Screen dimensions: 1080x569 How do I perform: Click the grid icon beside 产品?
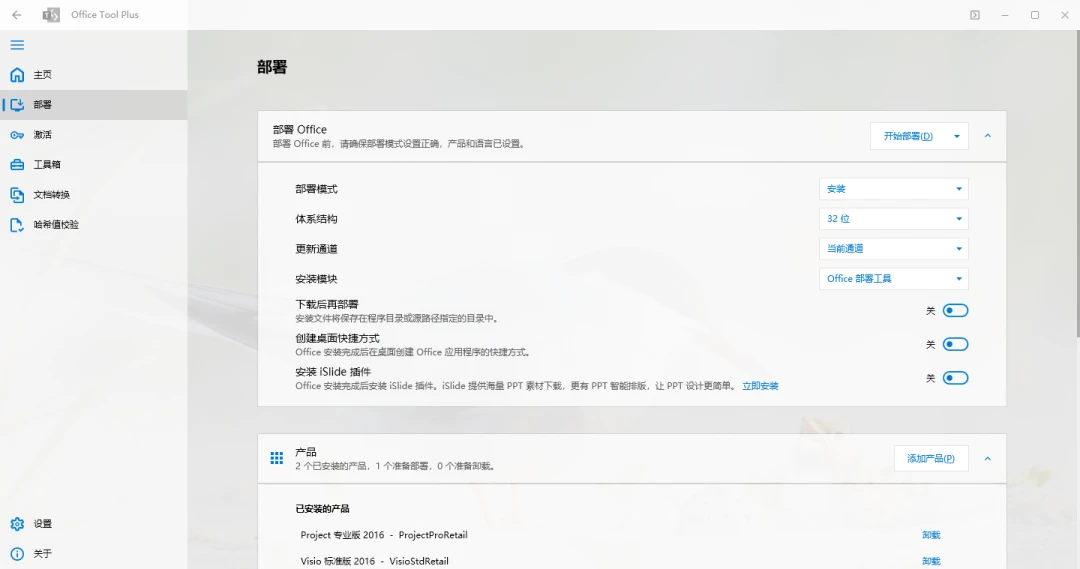[277, 458]
